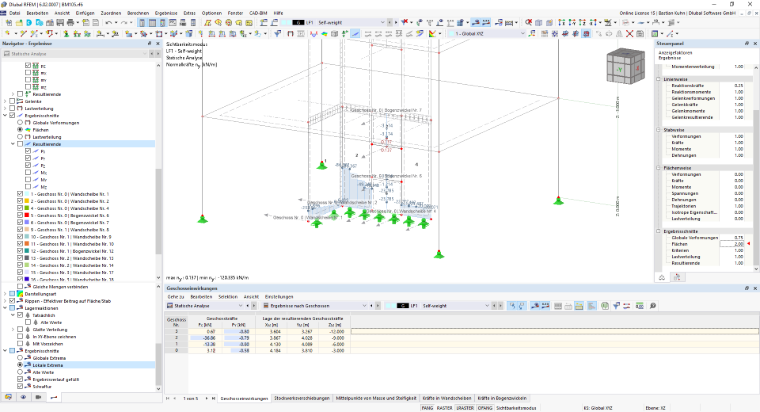Open the CAD-BIM menu

(x=258, y=13)
